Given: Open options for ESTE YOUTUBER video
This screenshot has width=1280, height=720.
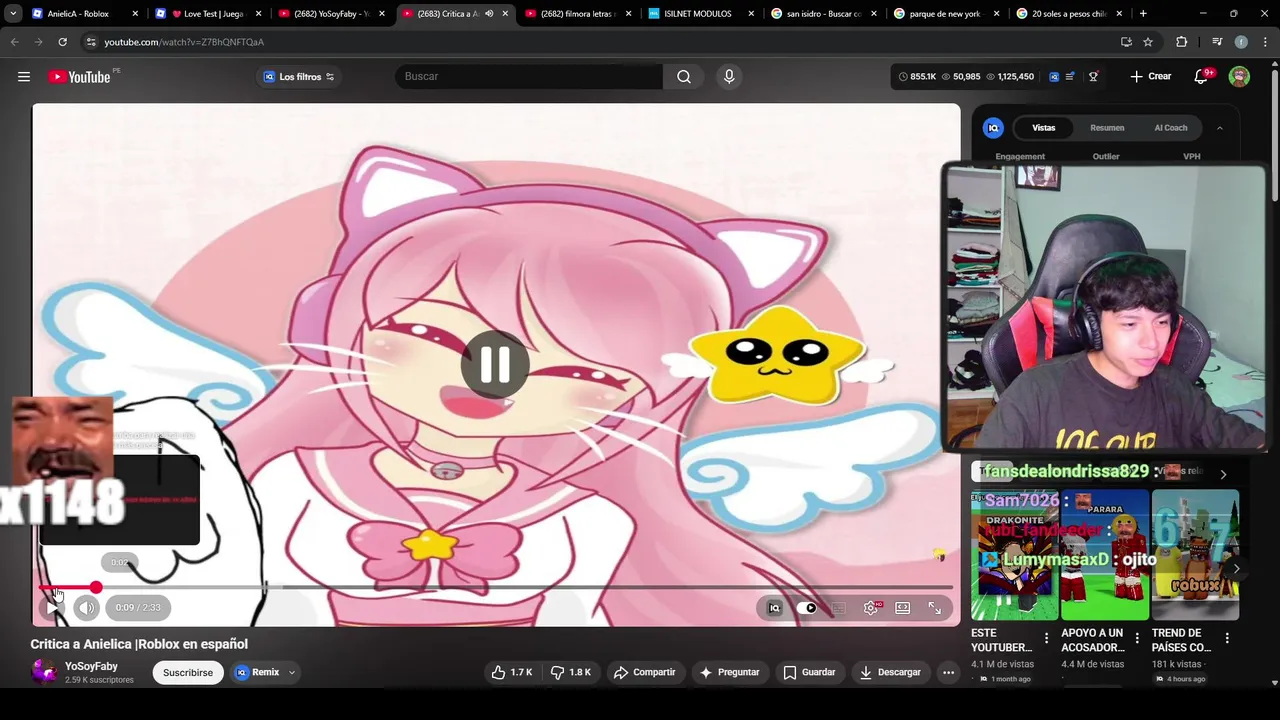Looking at the screenshot, I should tap(1047, 638).
